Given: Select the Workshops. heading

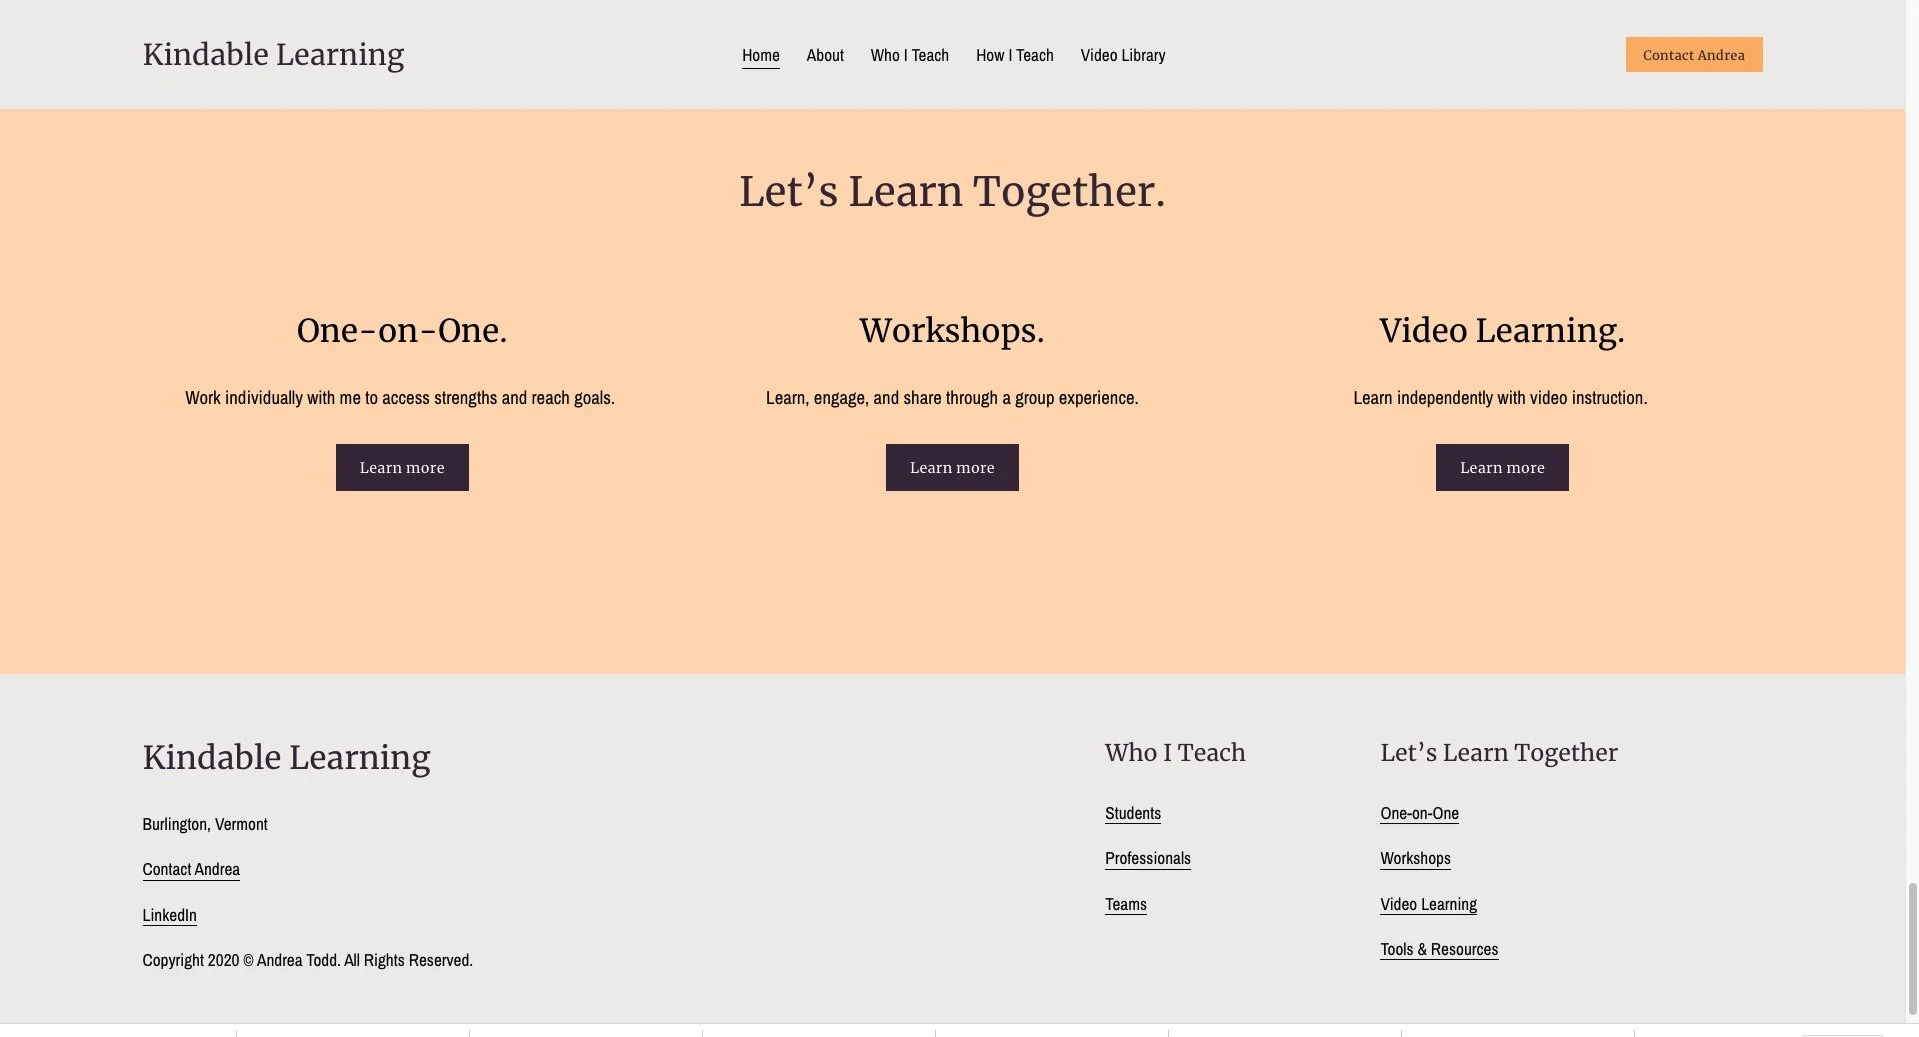Looking at the screenshot, I should pos(952,330).
